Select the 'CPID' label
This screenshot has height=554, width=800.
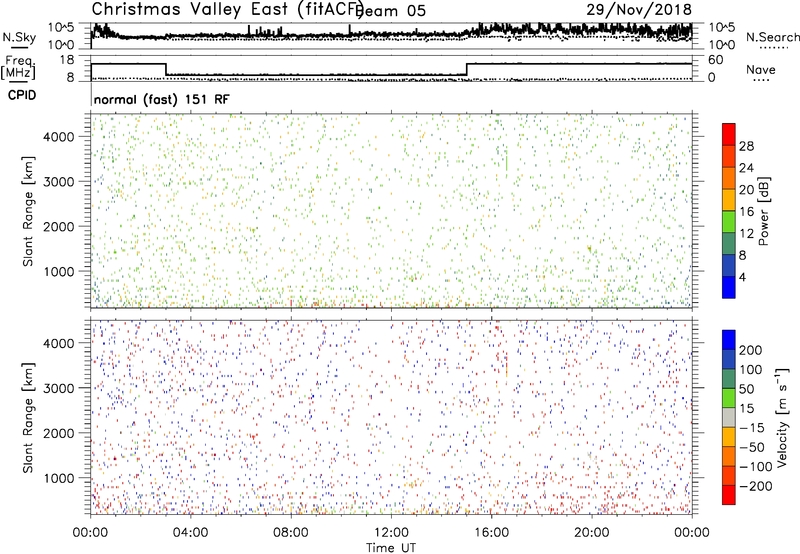coord(22,95)
